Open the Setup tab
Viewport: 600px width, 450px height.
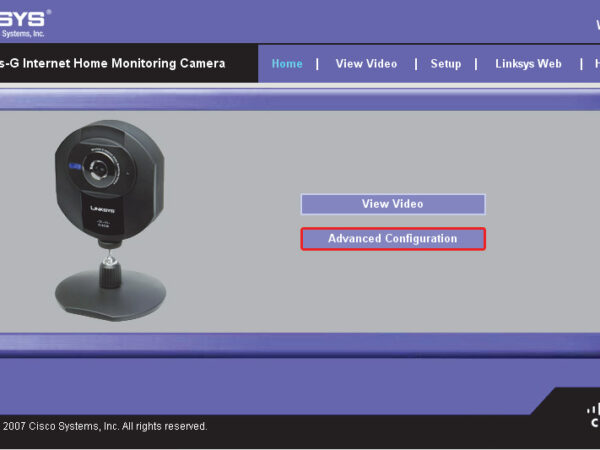click(446, 64)
